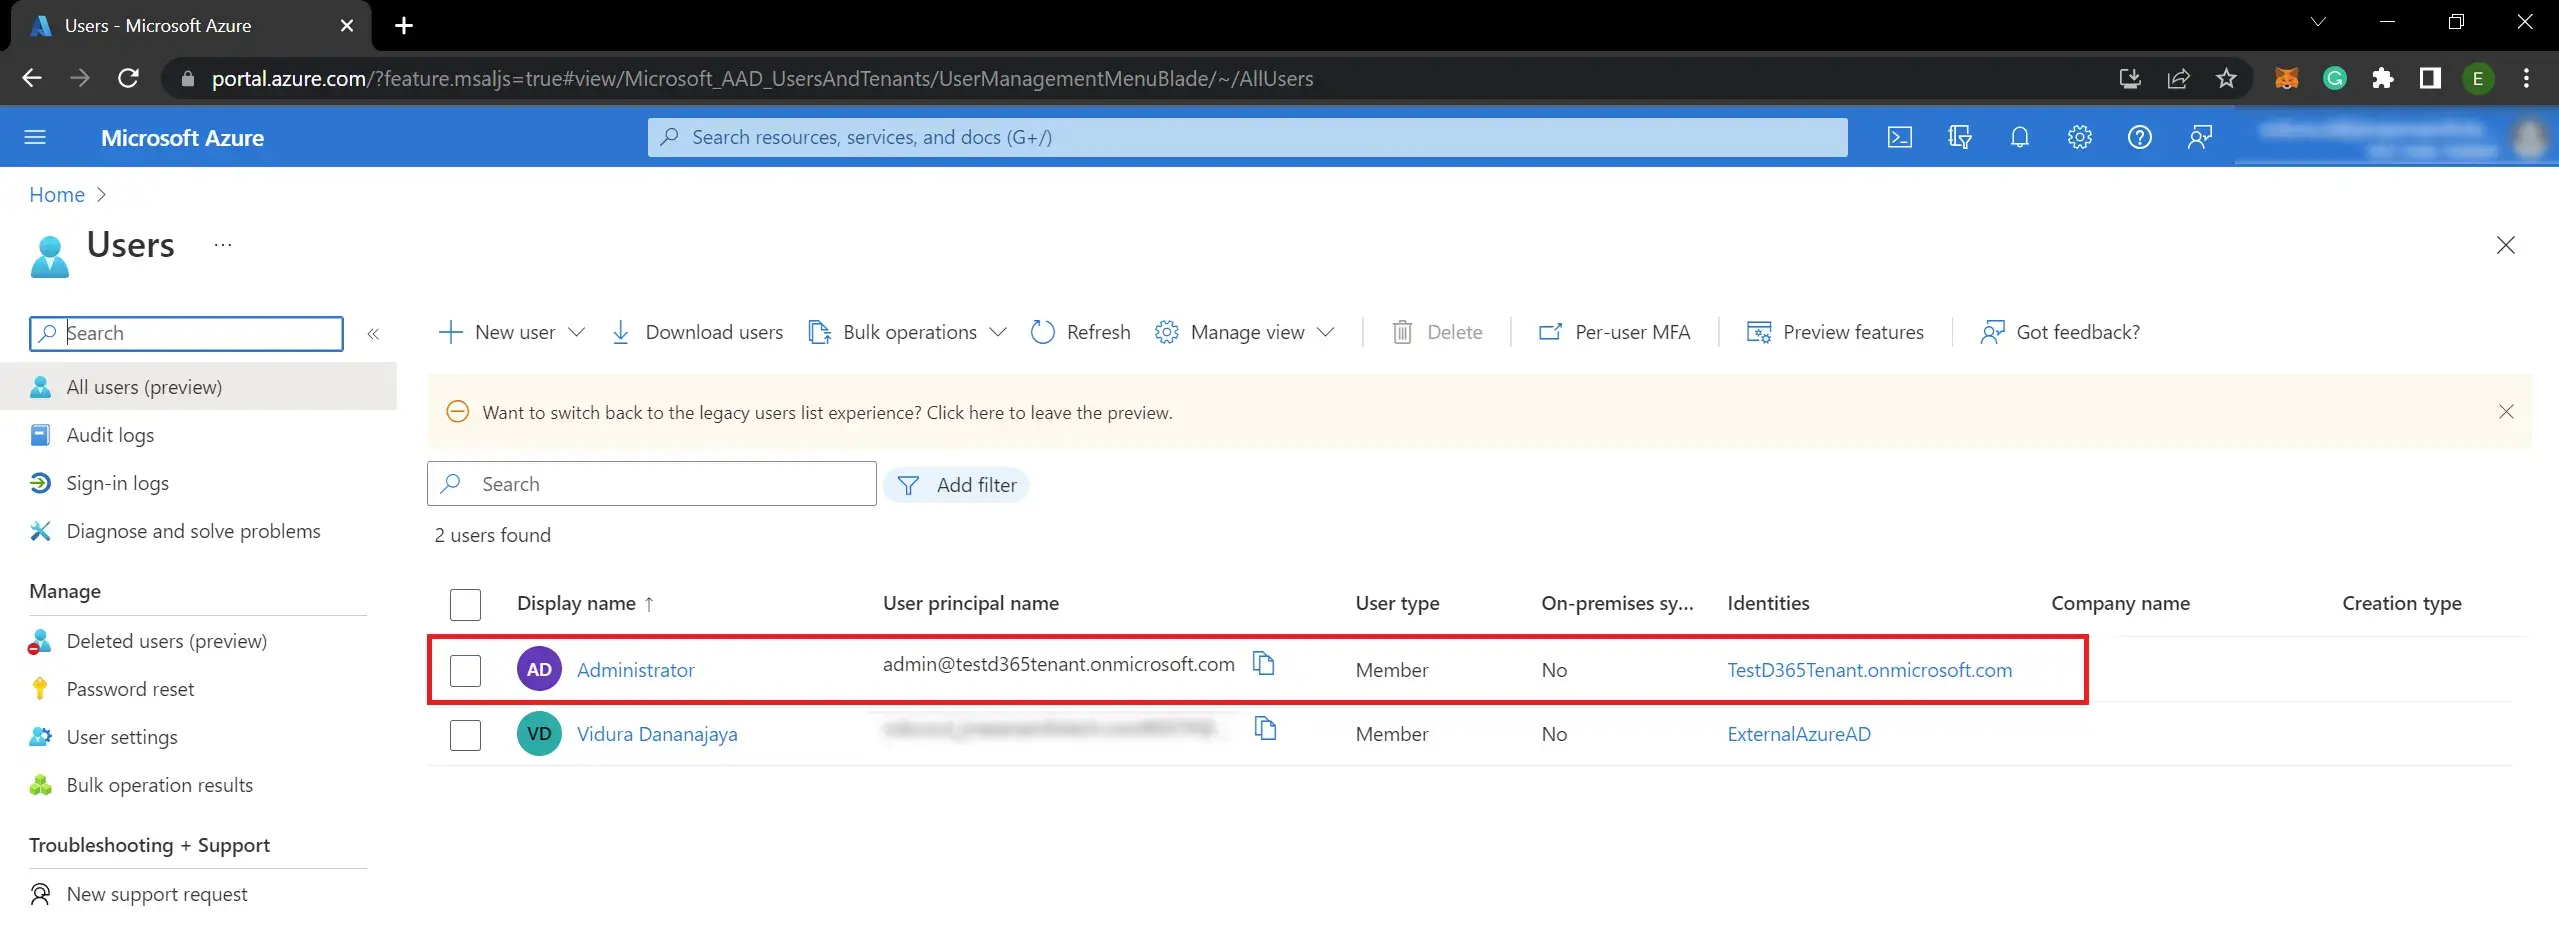Click the legacy users list banner message
This screenshot has width=2559, height=942.
tap(827, 412)
